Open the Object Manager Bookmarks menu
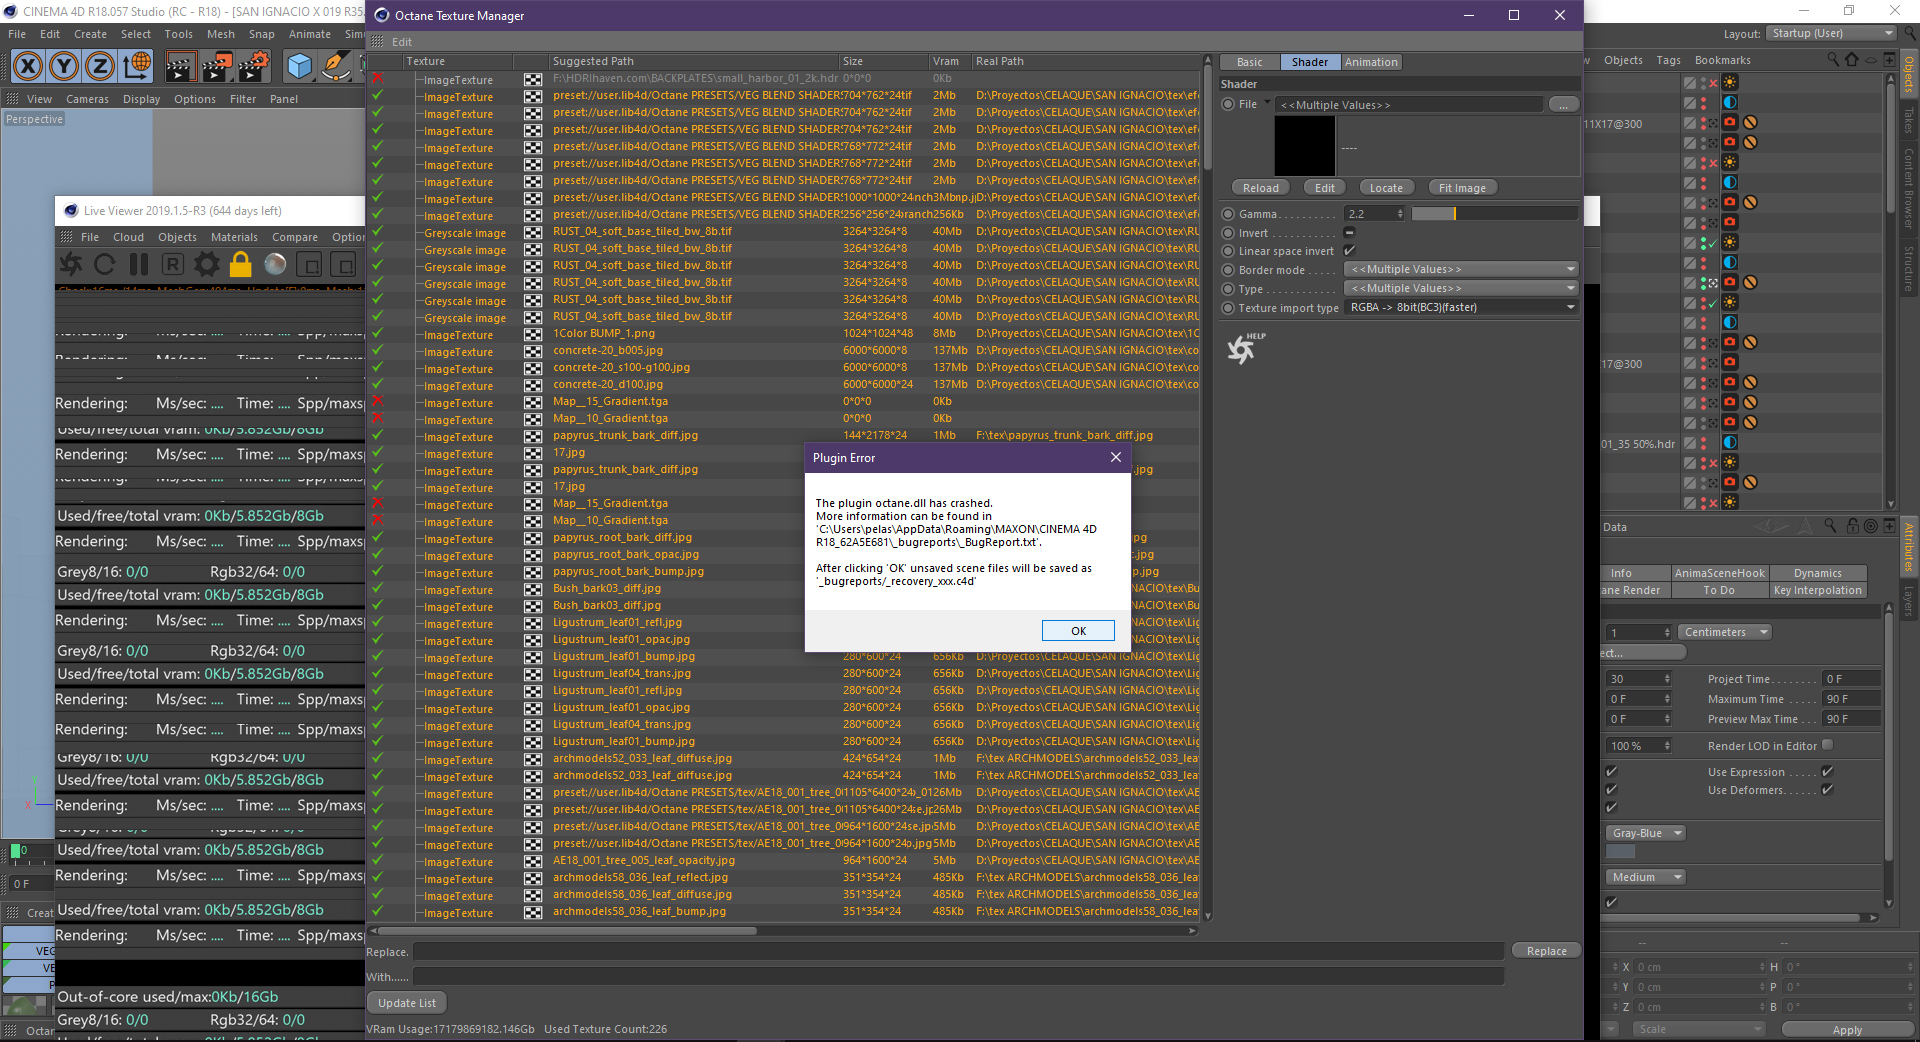1920x1042 pixels. click(1722, 60)
